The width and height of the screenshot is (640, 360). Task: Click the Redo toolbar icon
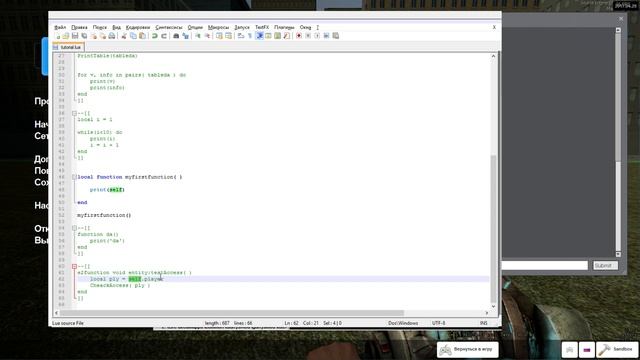(x=164, y=36)
